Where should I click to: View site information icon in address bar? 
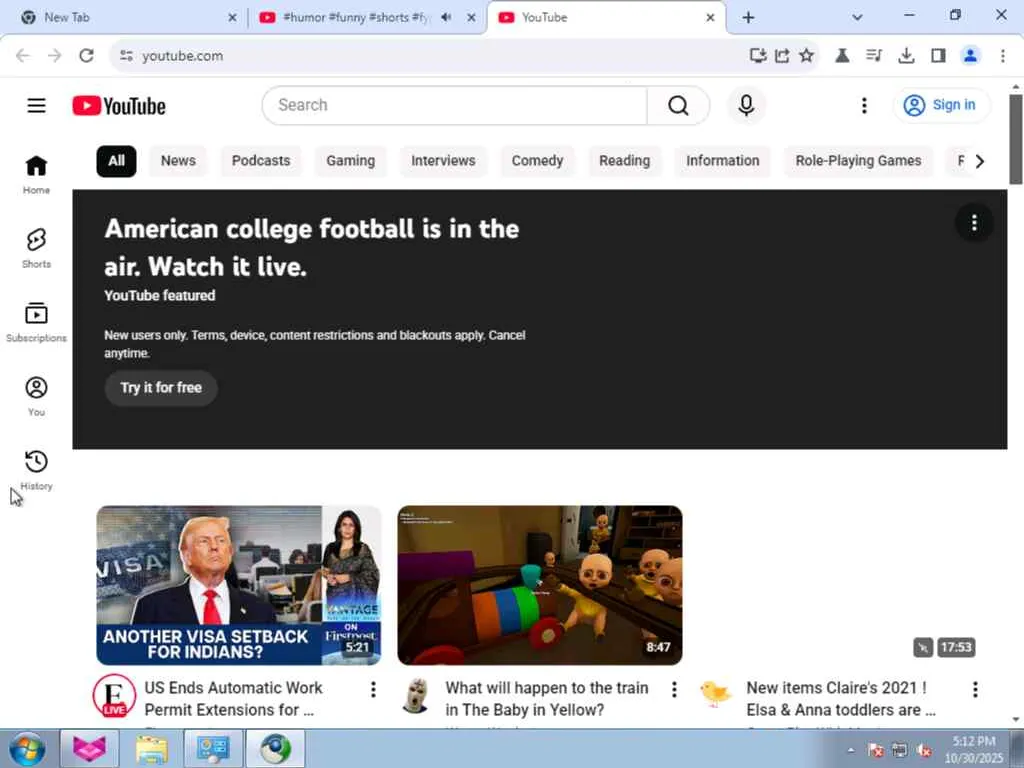click(126, 56)
